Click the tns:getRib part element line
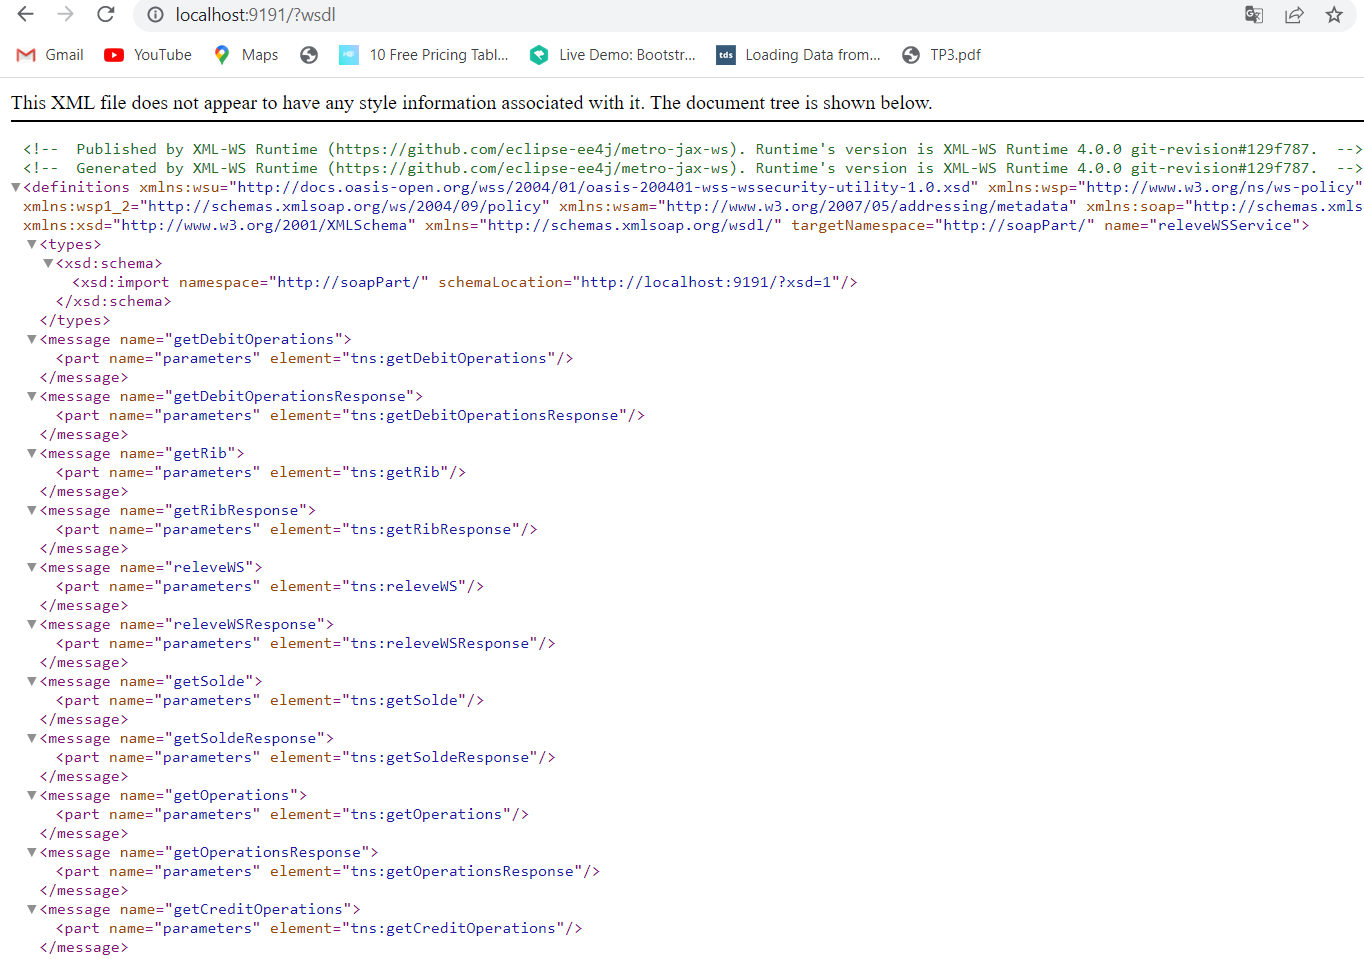The height and width of the screenshot is (959, 1364). click(261, 472)
